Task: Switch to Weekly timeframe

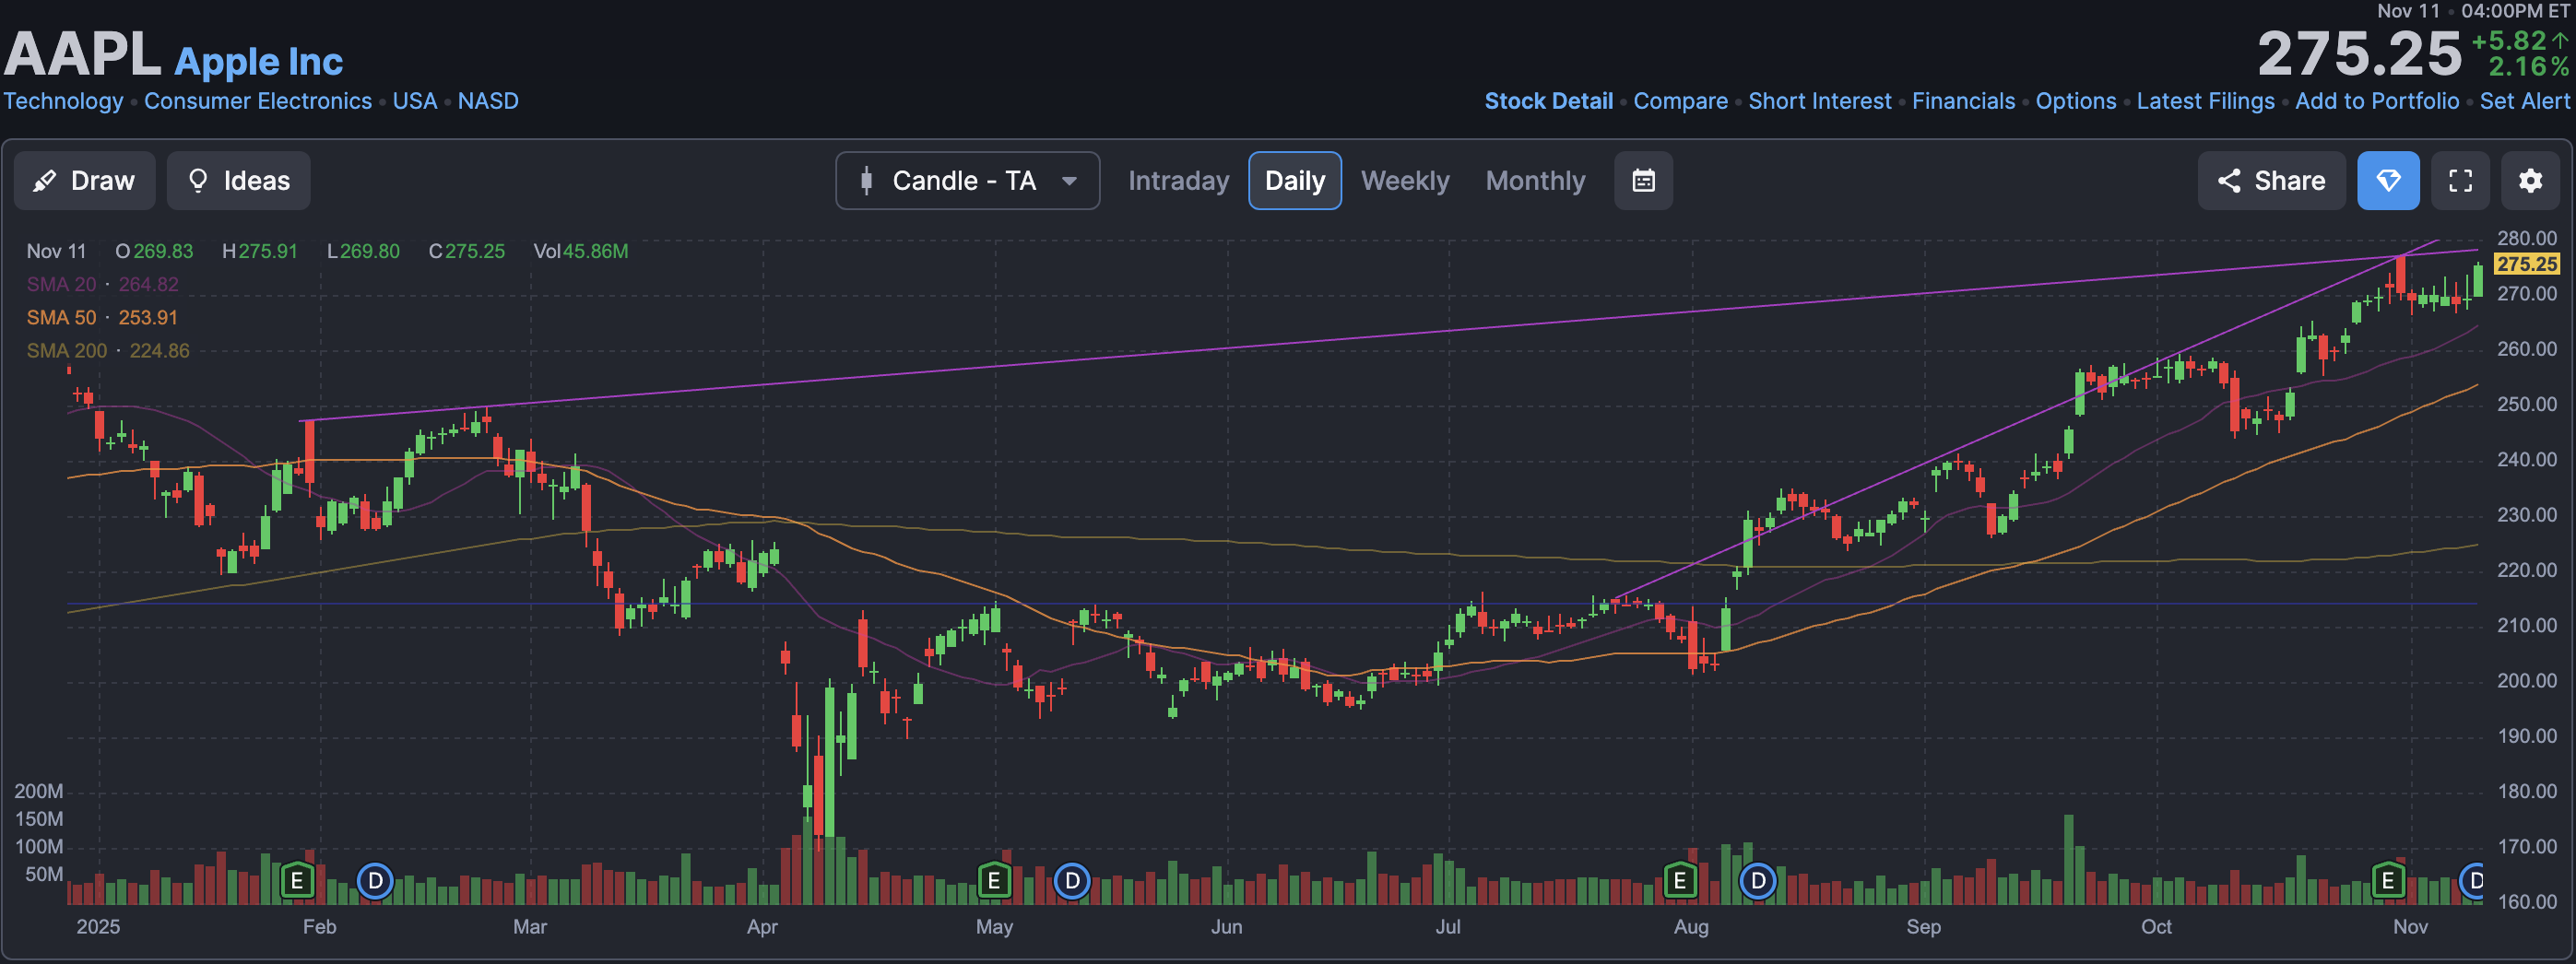Action: [x=1404, y=181]
